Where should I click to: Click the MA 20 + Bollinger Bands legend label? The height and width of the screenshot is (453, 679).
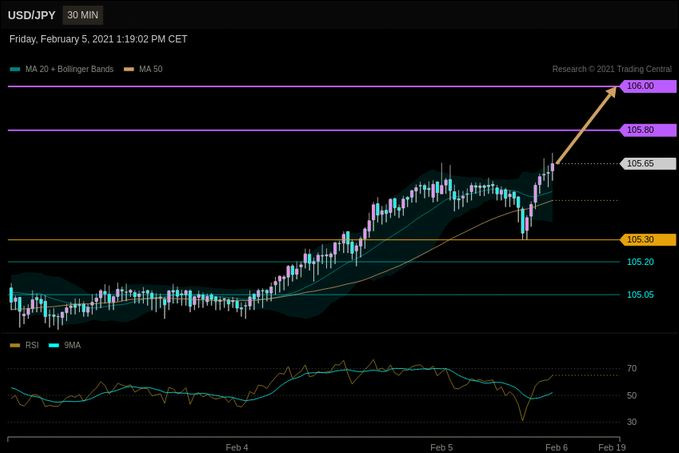(x=69, y=69)
